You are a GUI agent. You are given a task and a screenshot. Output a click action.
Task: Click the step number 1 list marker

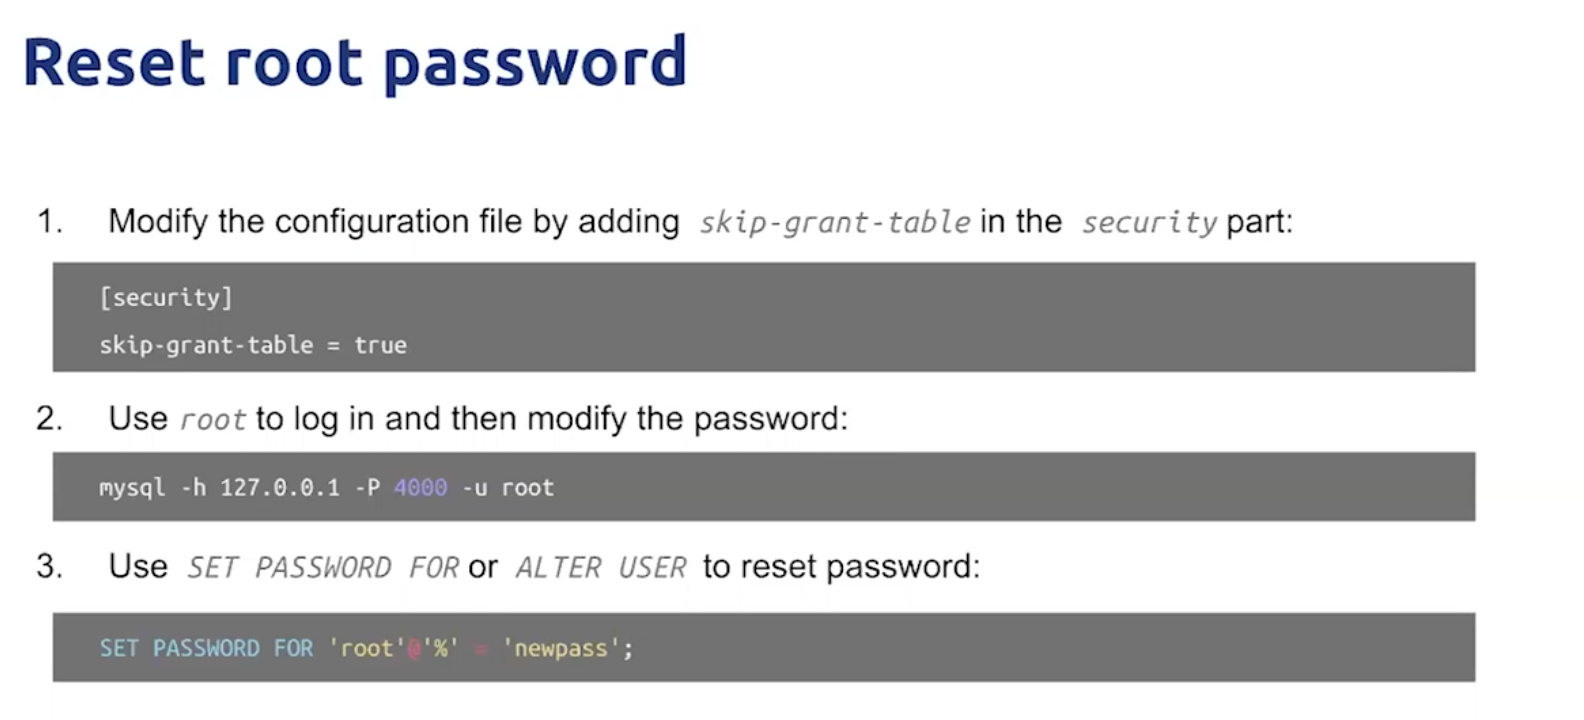50,221
